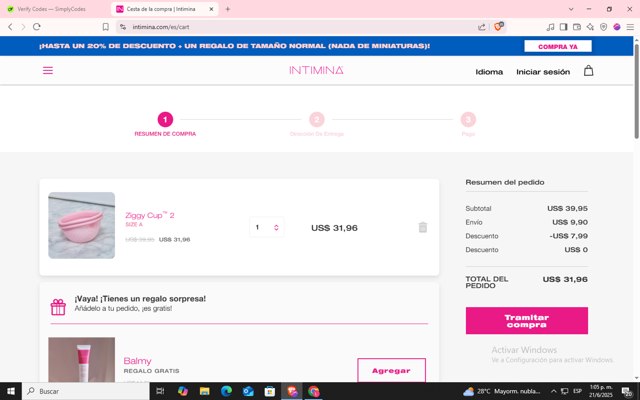Click the Intimina logo
The image size is (640, 400).
click(316, 70)
